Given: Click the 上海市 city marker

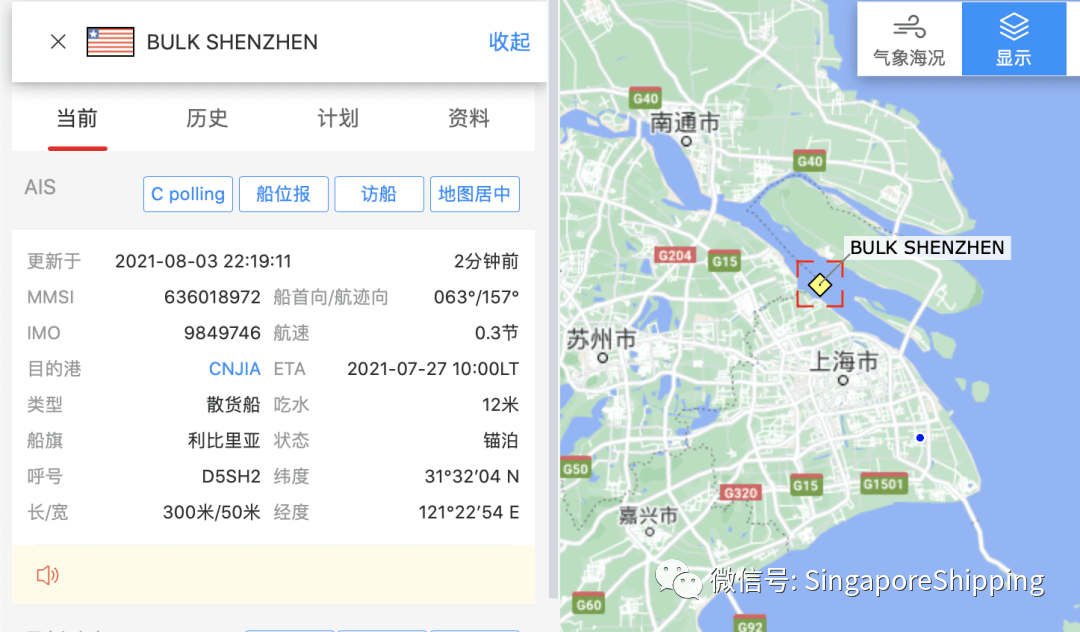Looking at the screenshot, I should (x=843, y=380).
